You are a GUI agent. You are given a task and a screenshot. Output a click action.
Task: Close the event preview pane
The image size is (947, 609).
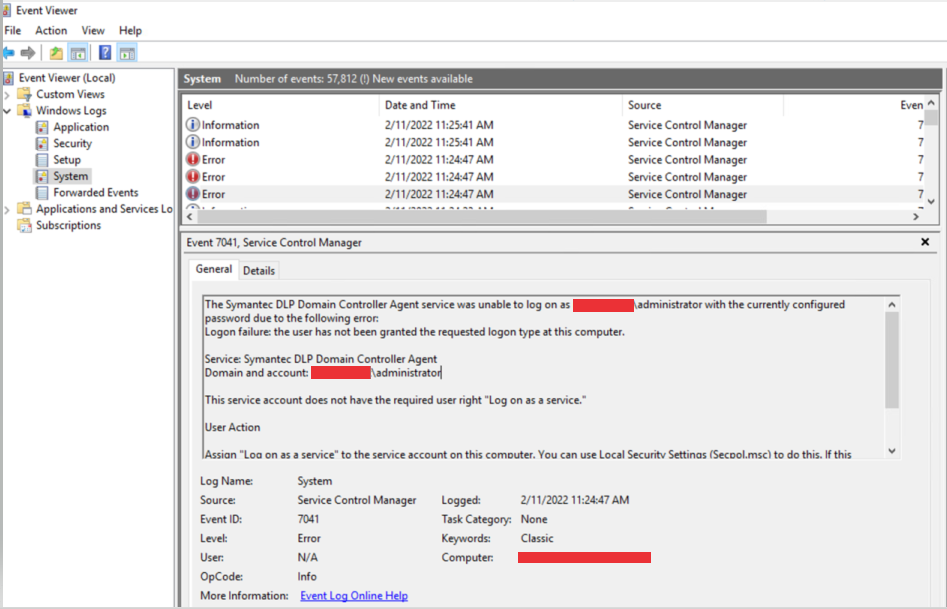tap(925, 242)
